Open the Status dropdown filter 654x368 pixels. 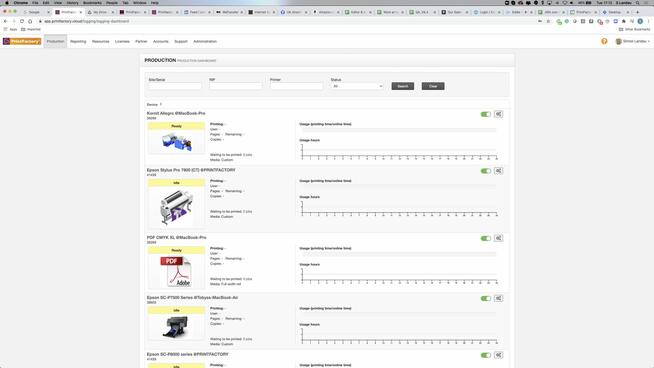point(357,86)
